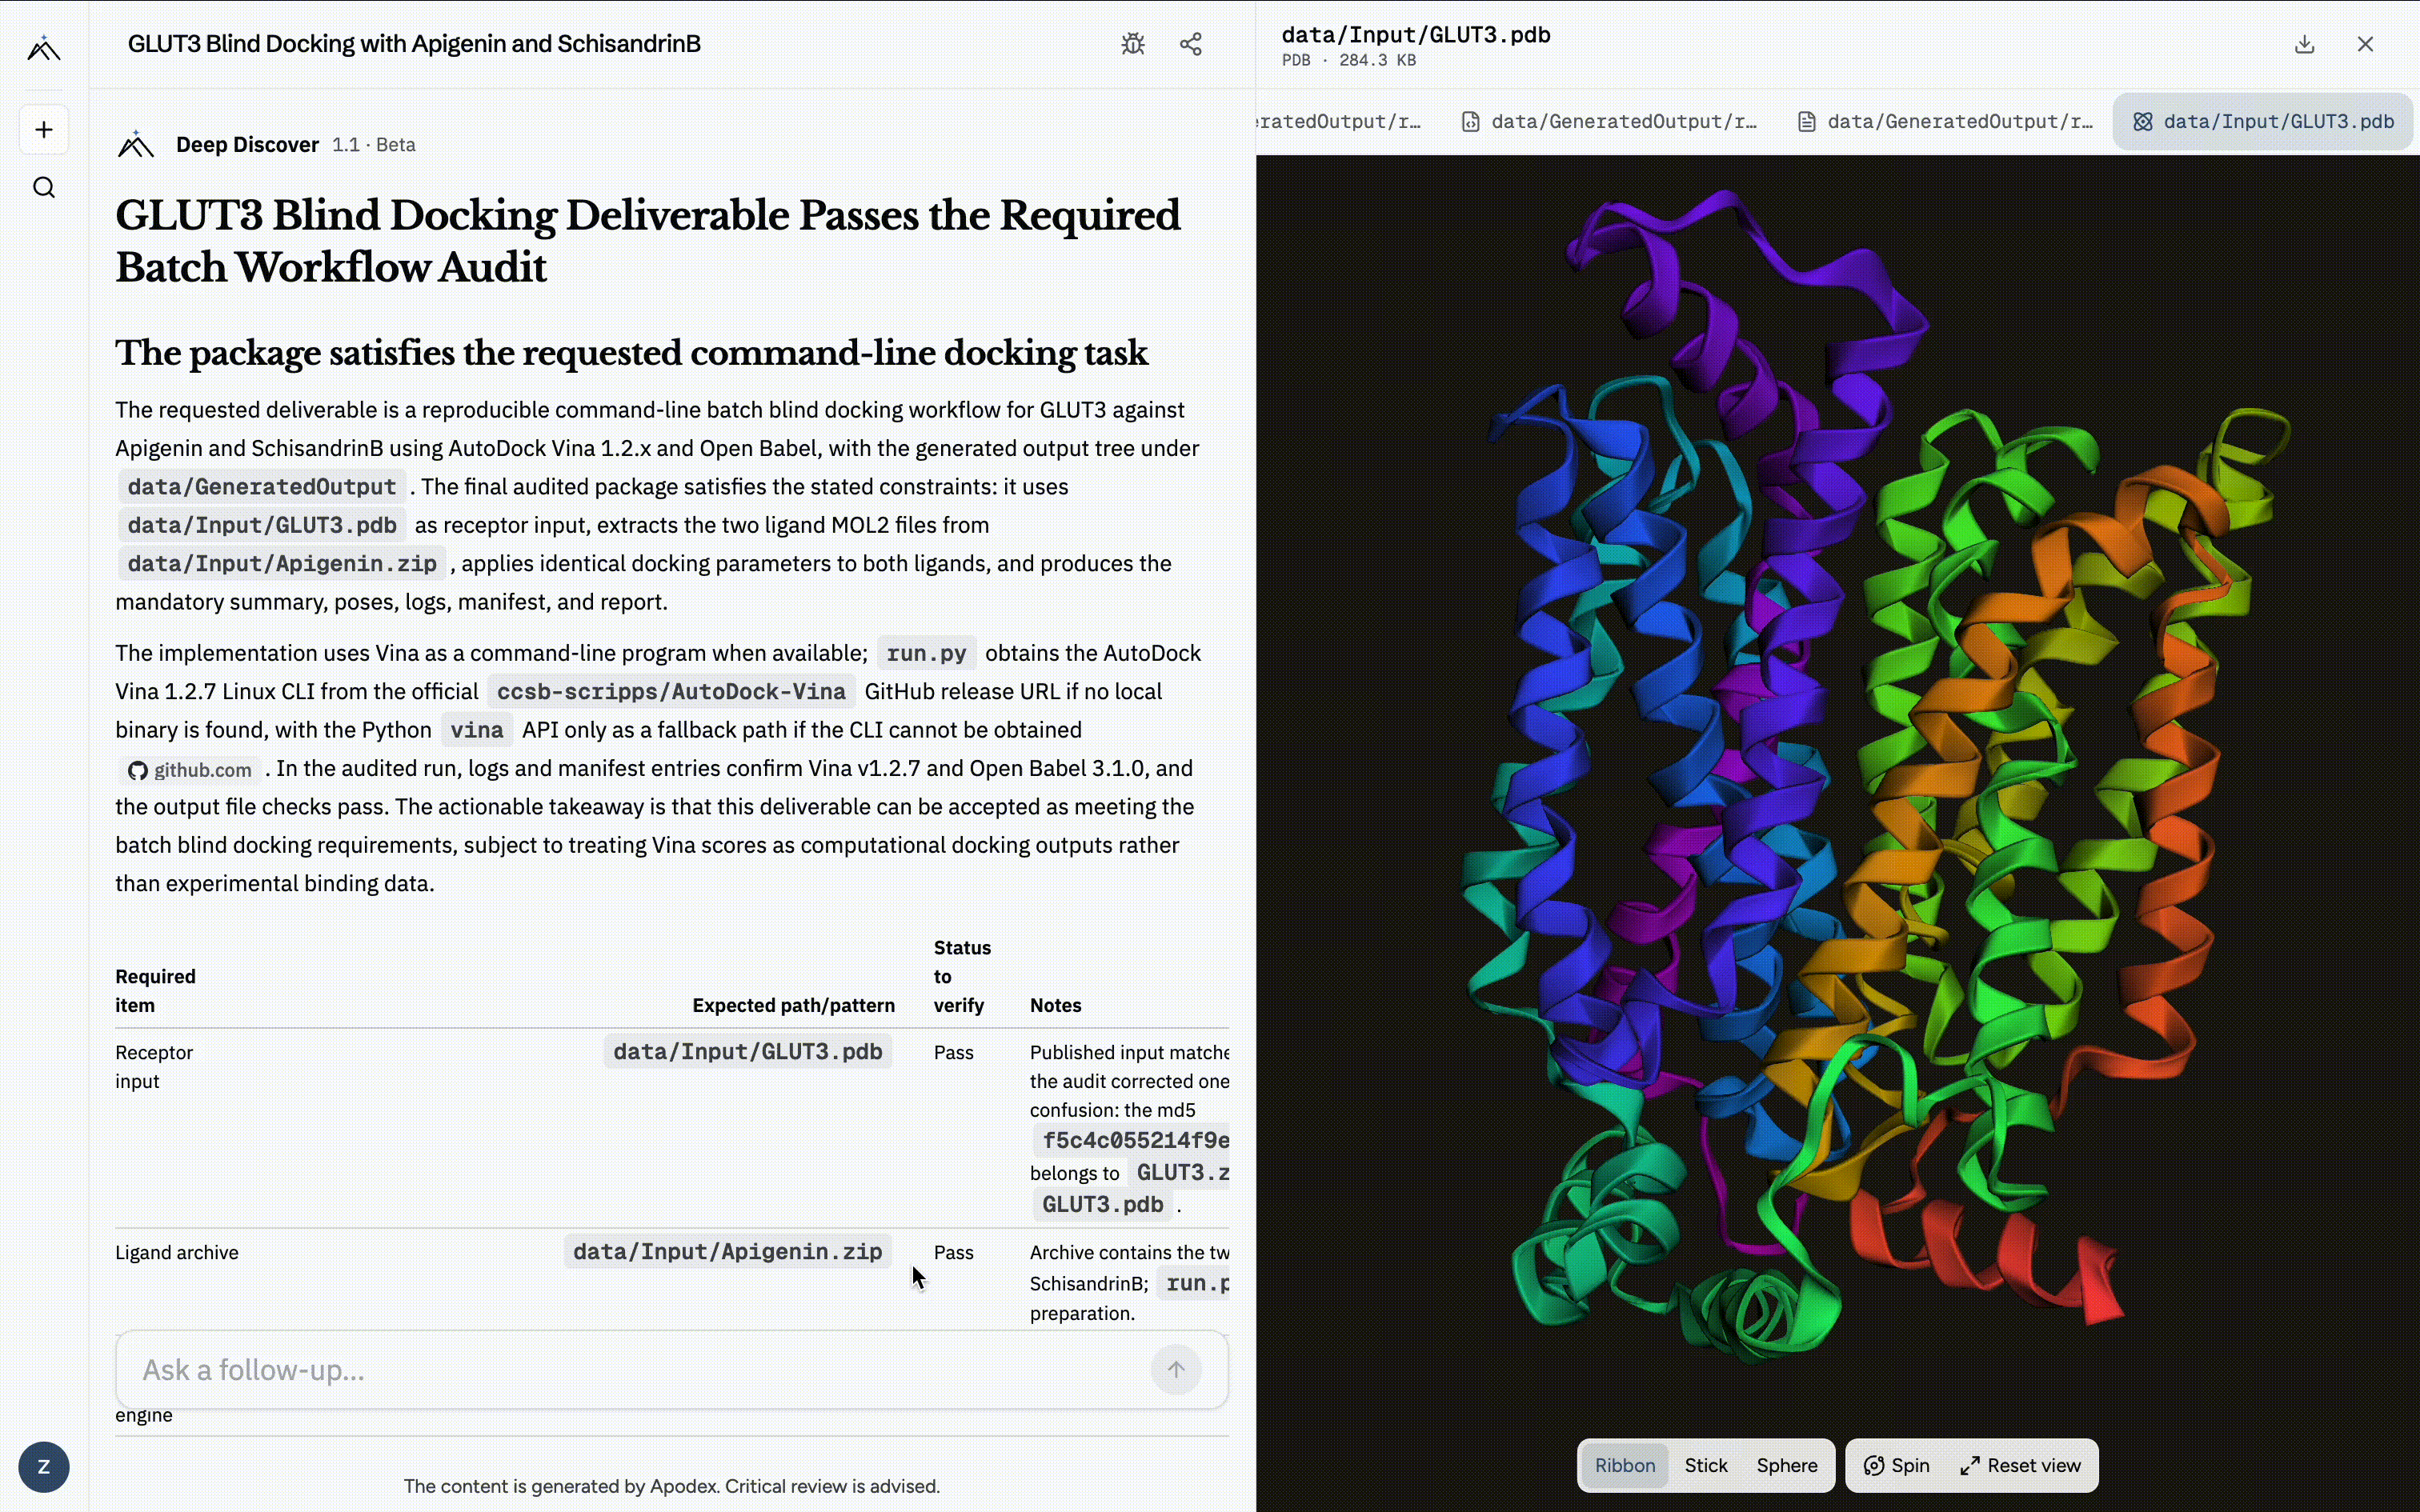2420x1512 pixels.
Task: Click the 'Receptor input' table row label
Action: 154,1067
